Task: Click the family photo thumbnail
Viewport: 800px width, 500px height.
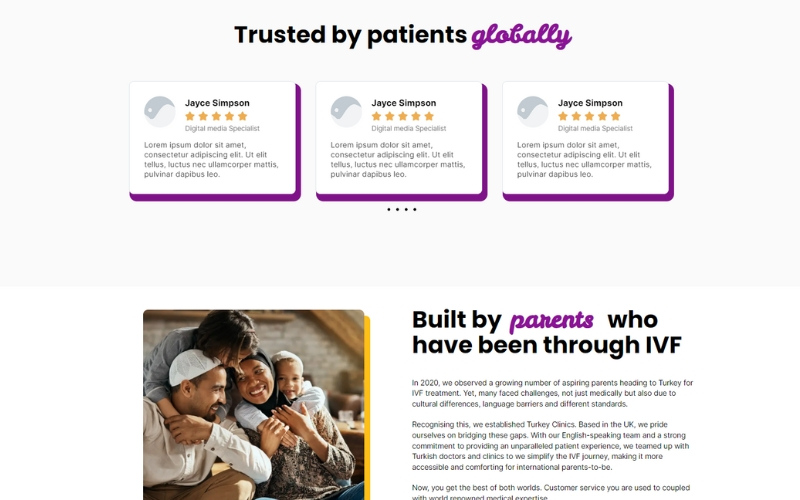Action: (253, 405)
